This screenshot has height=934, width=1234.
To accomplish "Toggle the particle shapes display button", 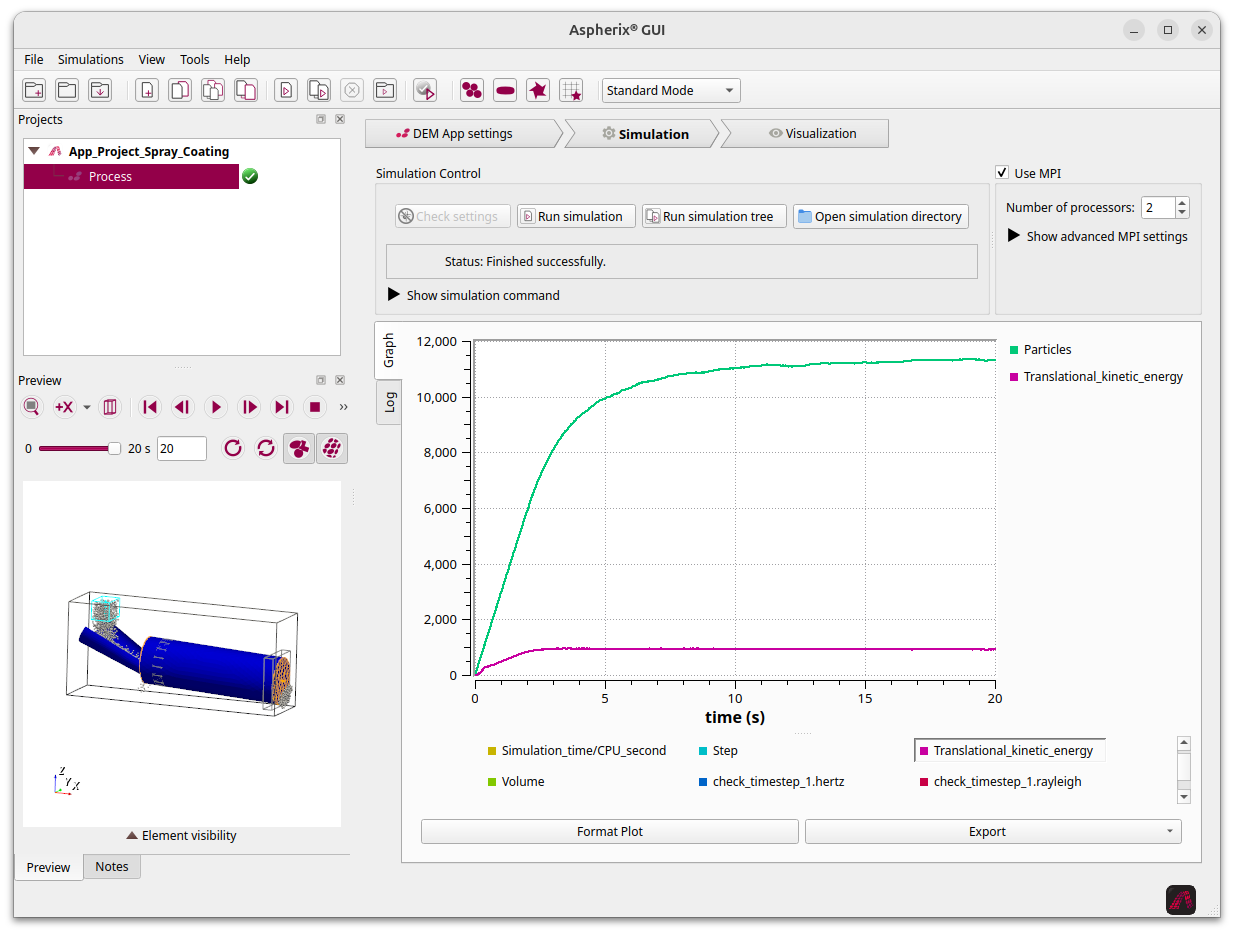I will pyautogui.click(x=299, y=448).
